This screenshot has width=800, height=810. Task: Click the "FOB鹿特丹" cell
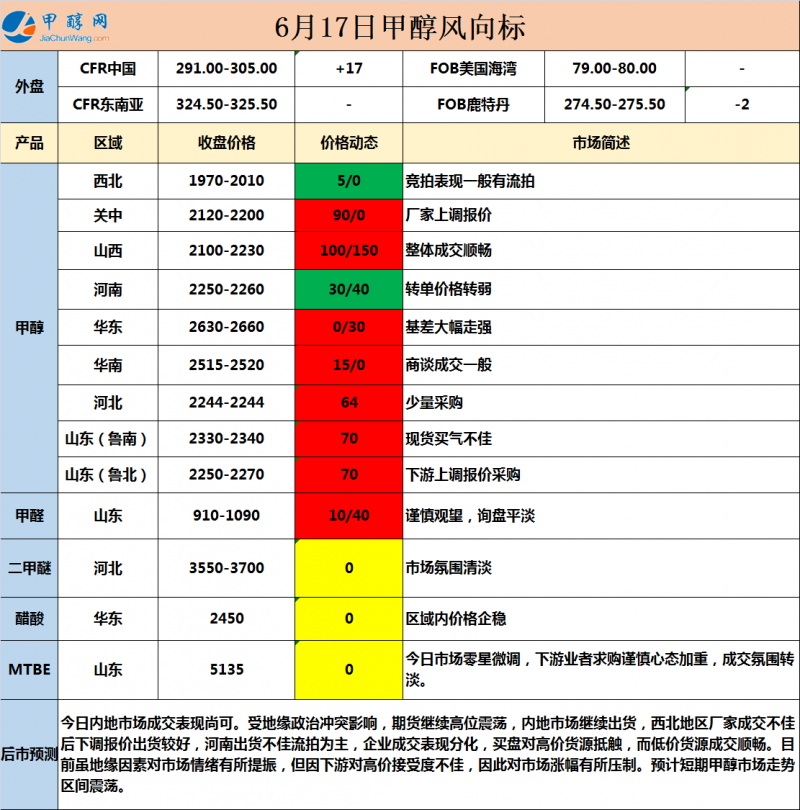[x=473, y=105]
